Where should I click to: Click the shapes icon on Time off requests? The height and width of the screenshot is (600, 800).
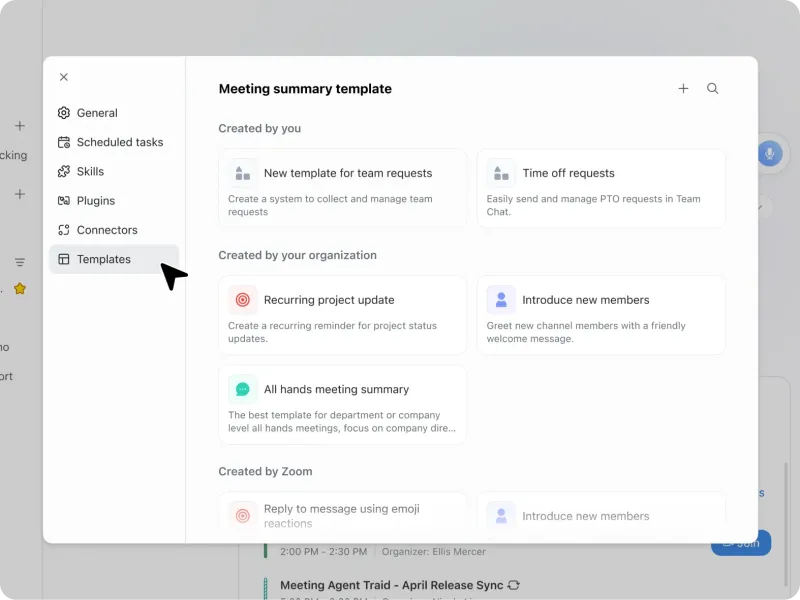501,173
